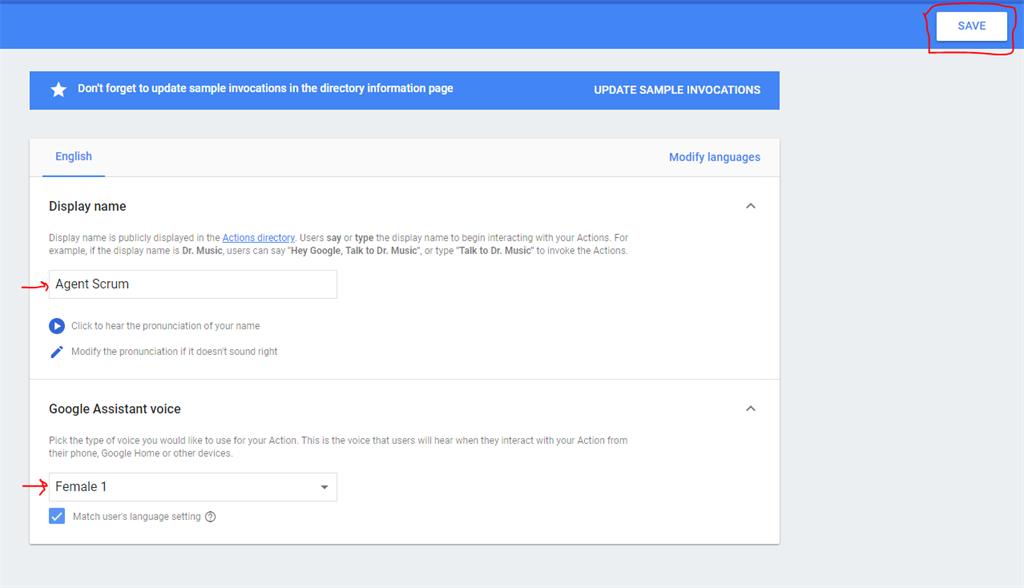Disable Match user's language setting
Image resolution: width=1024 pixels, height=588 pixels.
[x=57, y=516]
